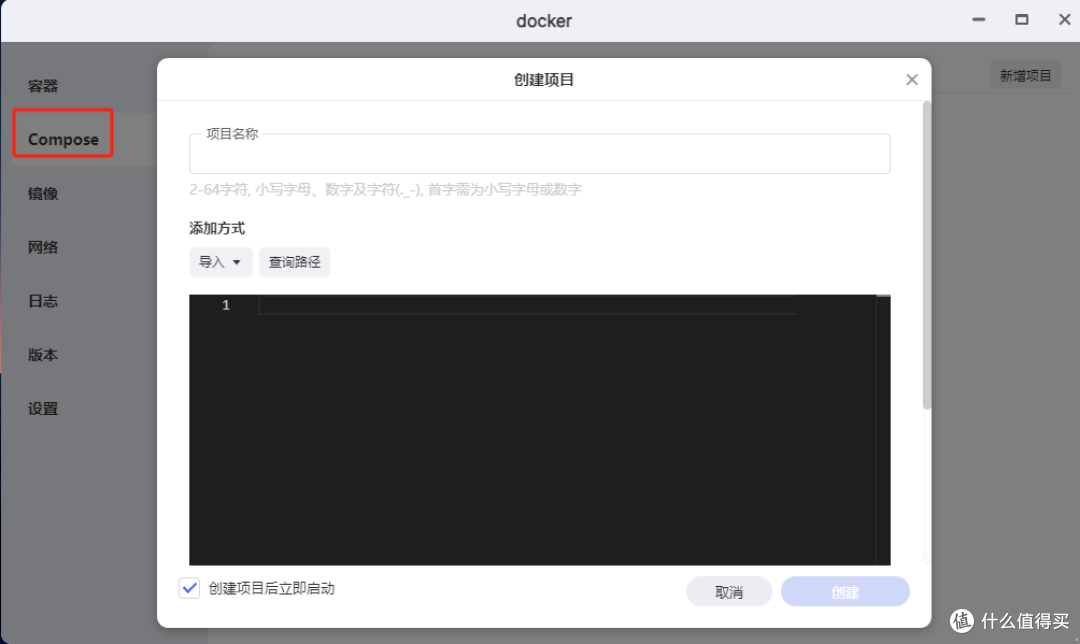Click the 项目名称 input field
The height and width of the screenshot is (644, 1080).
539,154
